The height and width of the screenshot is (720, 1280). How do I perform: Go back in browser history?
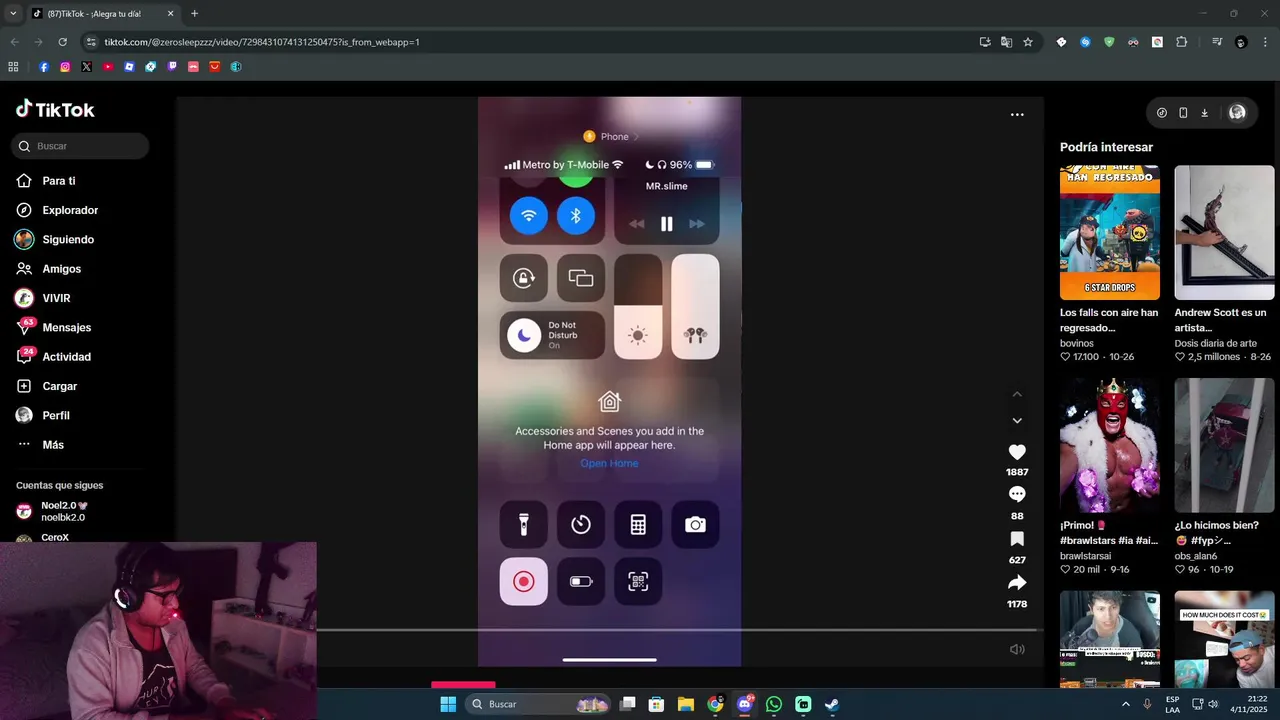pyautogui.click(x=14, y=42)
